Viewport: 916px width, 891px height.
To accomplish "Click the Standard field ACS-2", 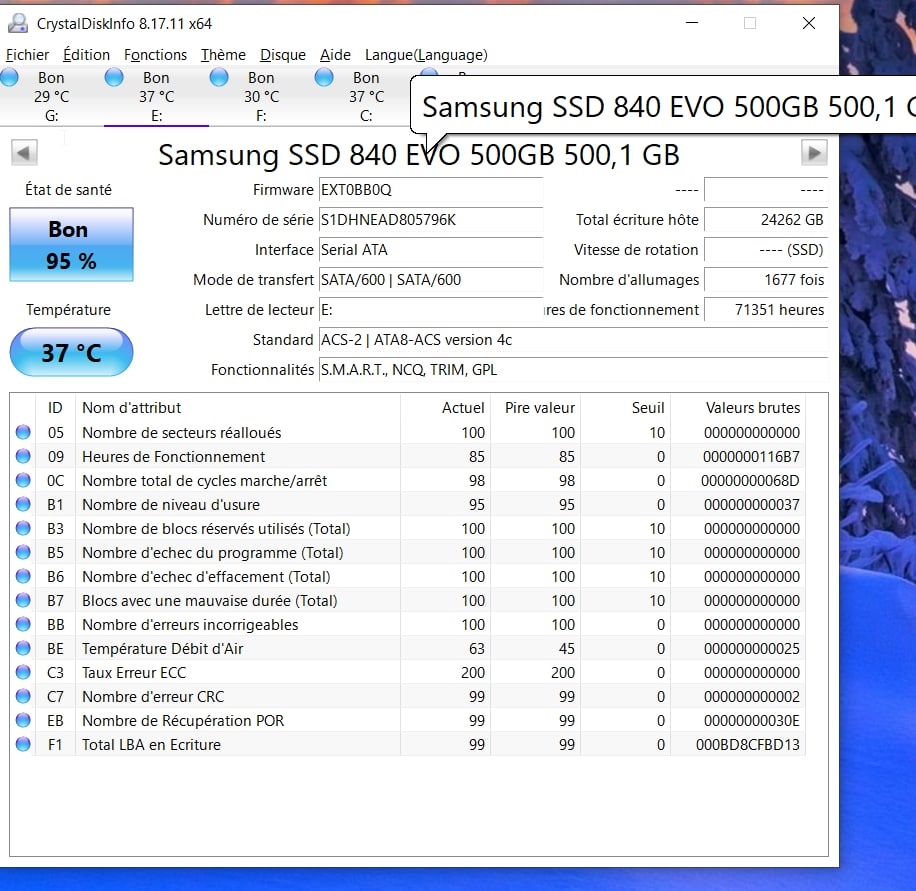I will [574, 340].
